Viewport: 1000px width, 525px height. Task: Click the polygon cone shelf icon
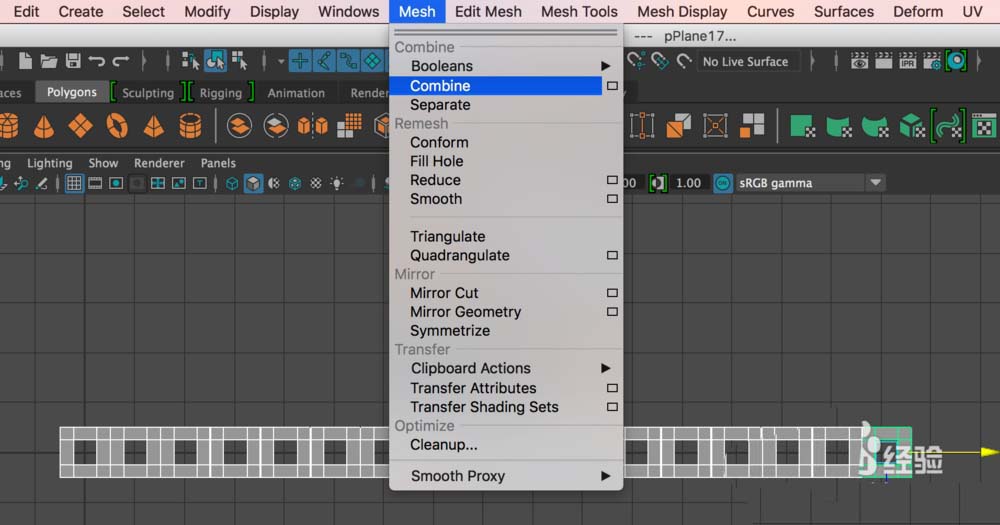44,126
